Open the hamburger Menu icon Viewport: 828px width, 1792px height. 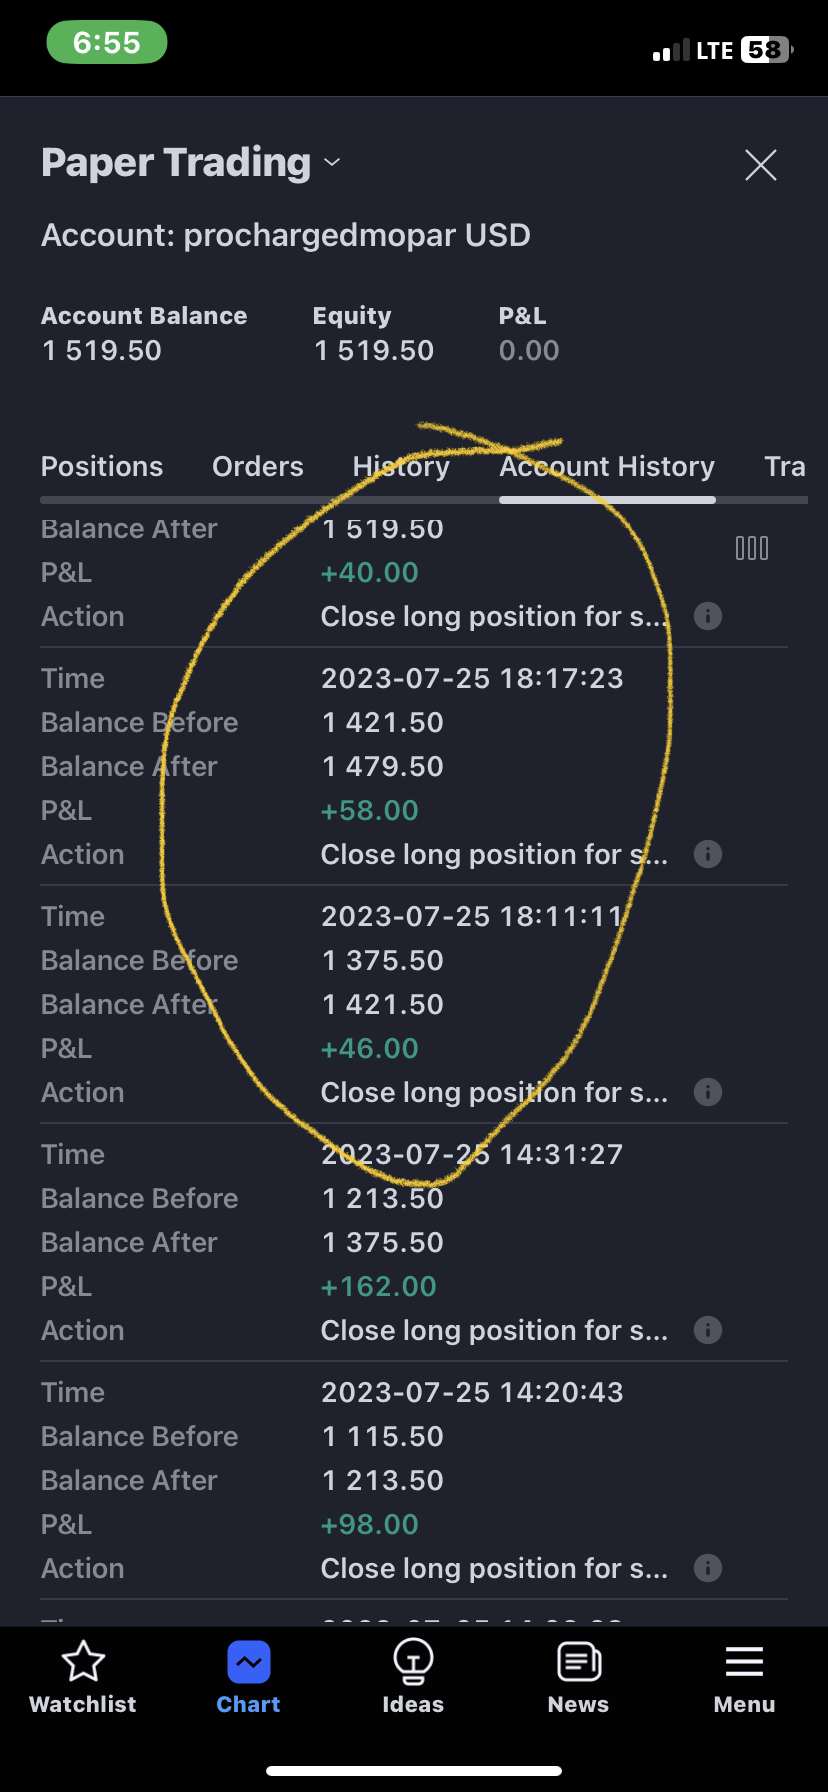pos(744,1662)
